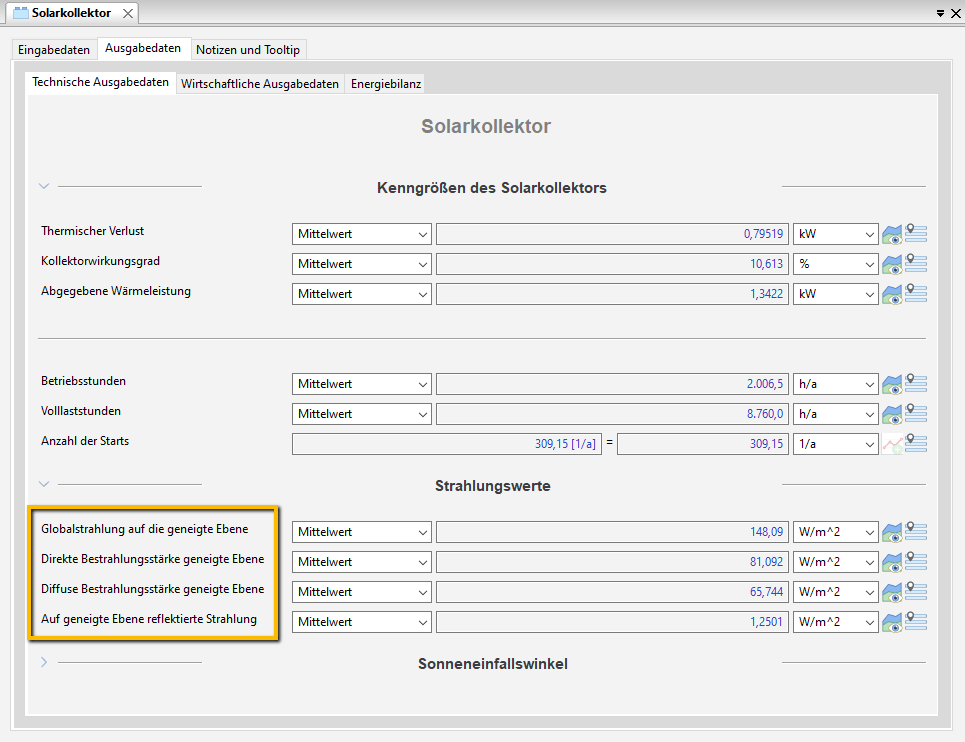Click pinned list icon for reflektierte Strahlung row

pos(916,621)
